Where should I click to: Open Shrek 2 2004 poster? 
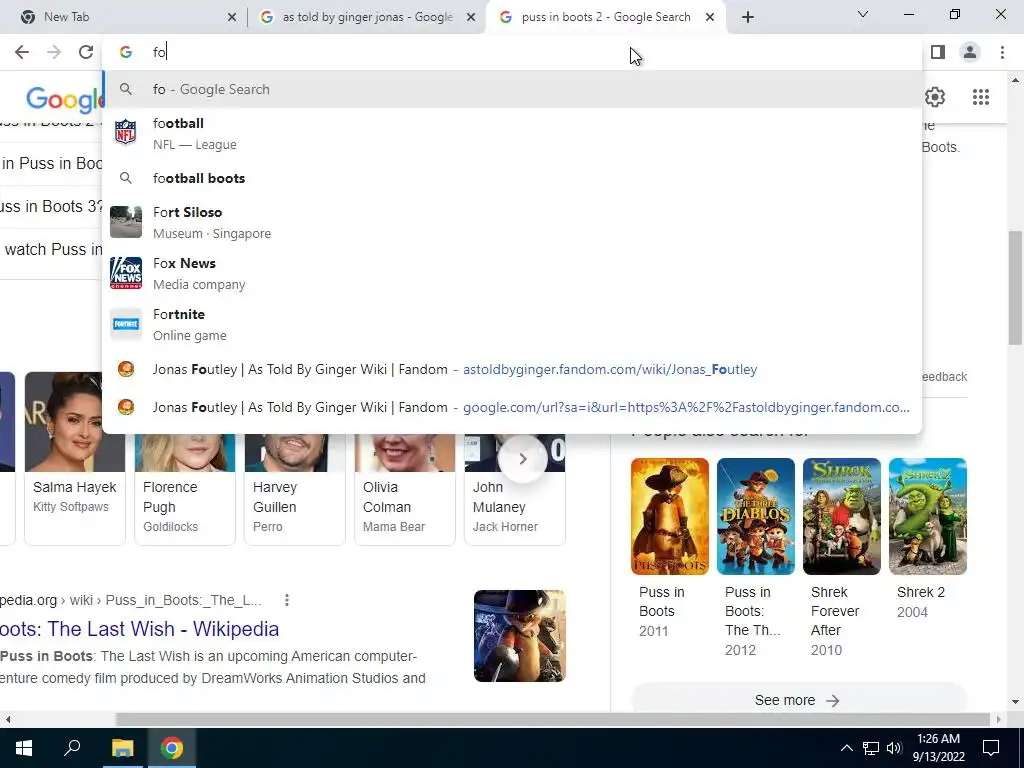point(928,517)
